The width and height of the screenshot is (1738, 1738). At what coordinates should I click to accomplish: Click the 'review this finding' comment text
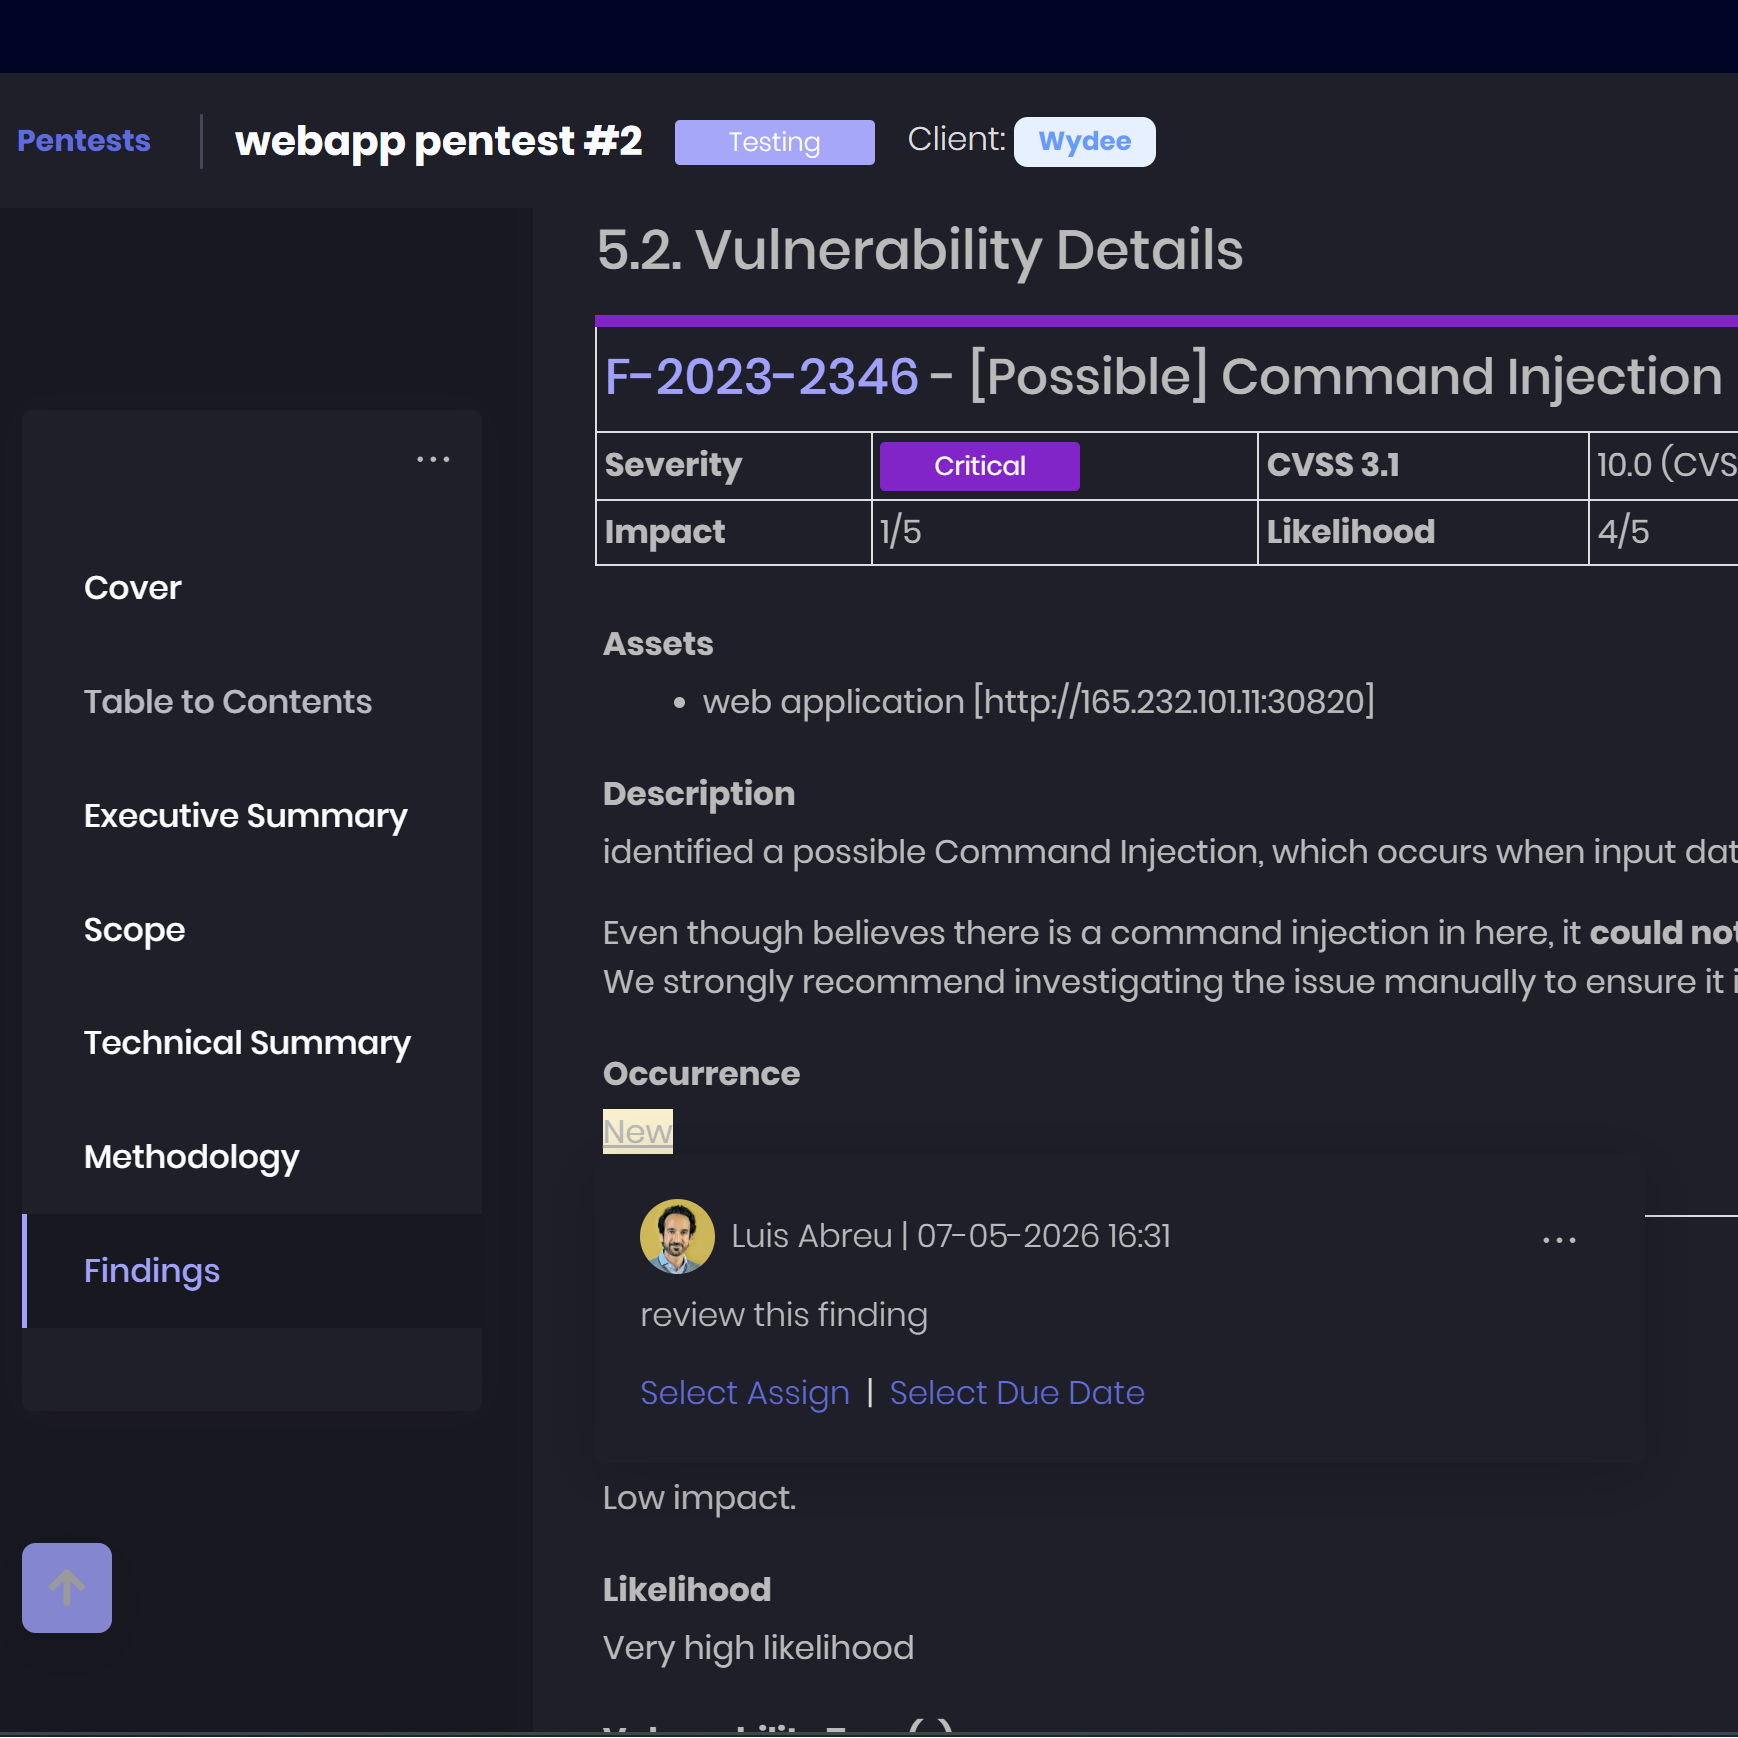point(784,1315)
